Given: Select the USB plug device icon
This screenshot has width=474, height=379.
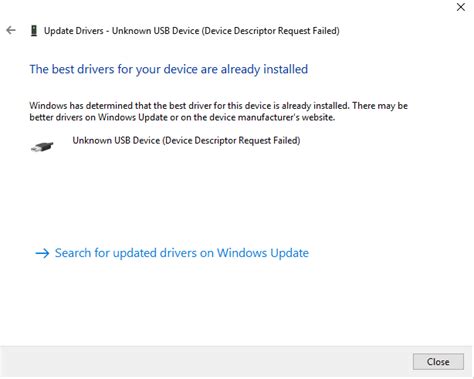Looking at the screenshot, I should click(x=42, y=147).
